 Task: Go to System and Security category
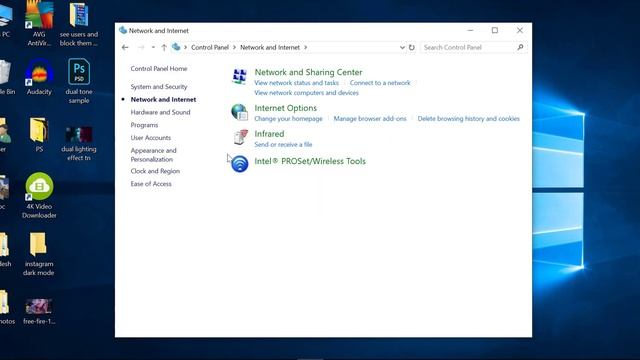pyautogui.click(x=159, y=87)
